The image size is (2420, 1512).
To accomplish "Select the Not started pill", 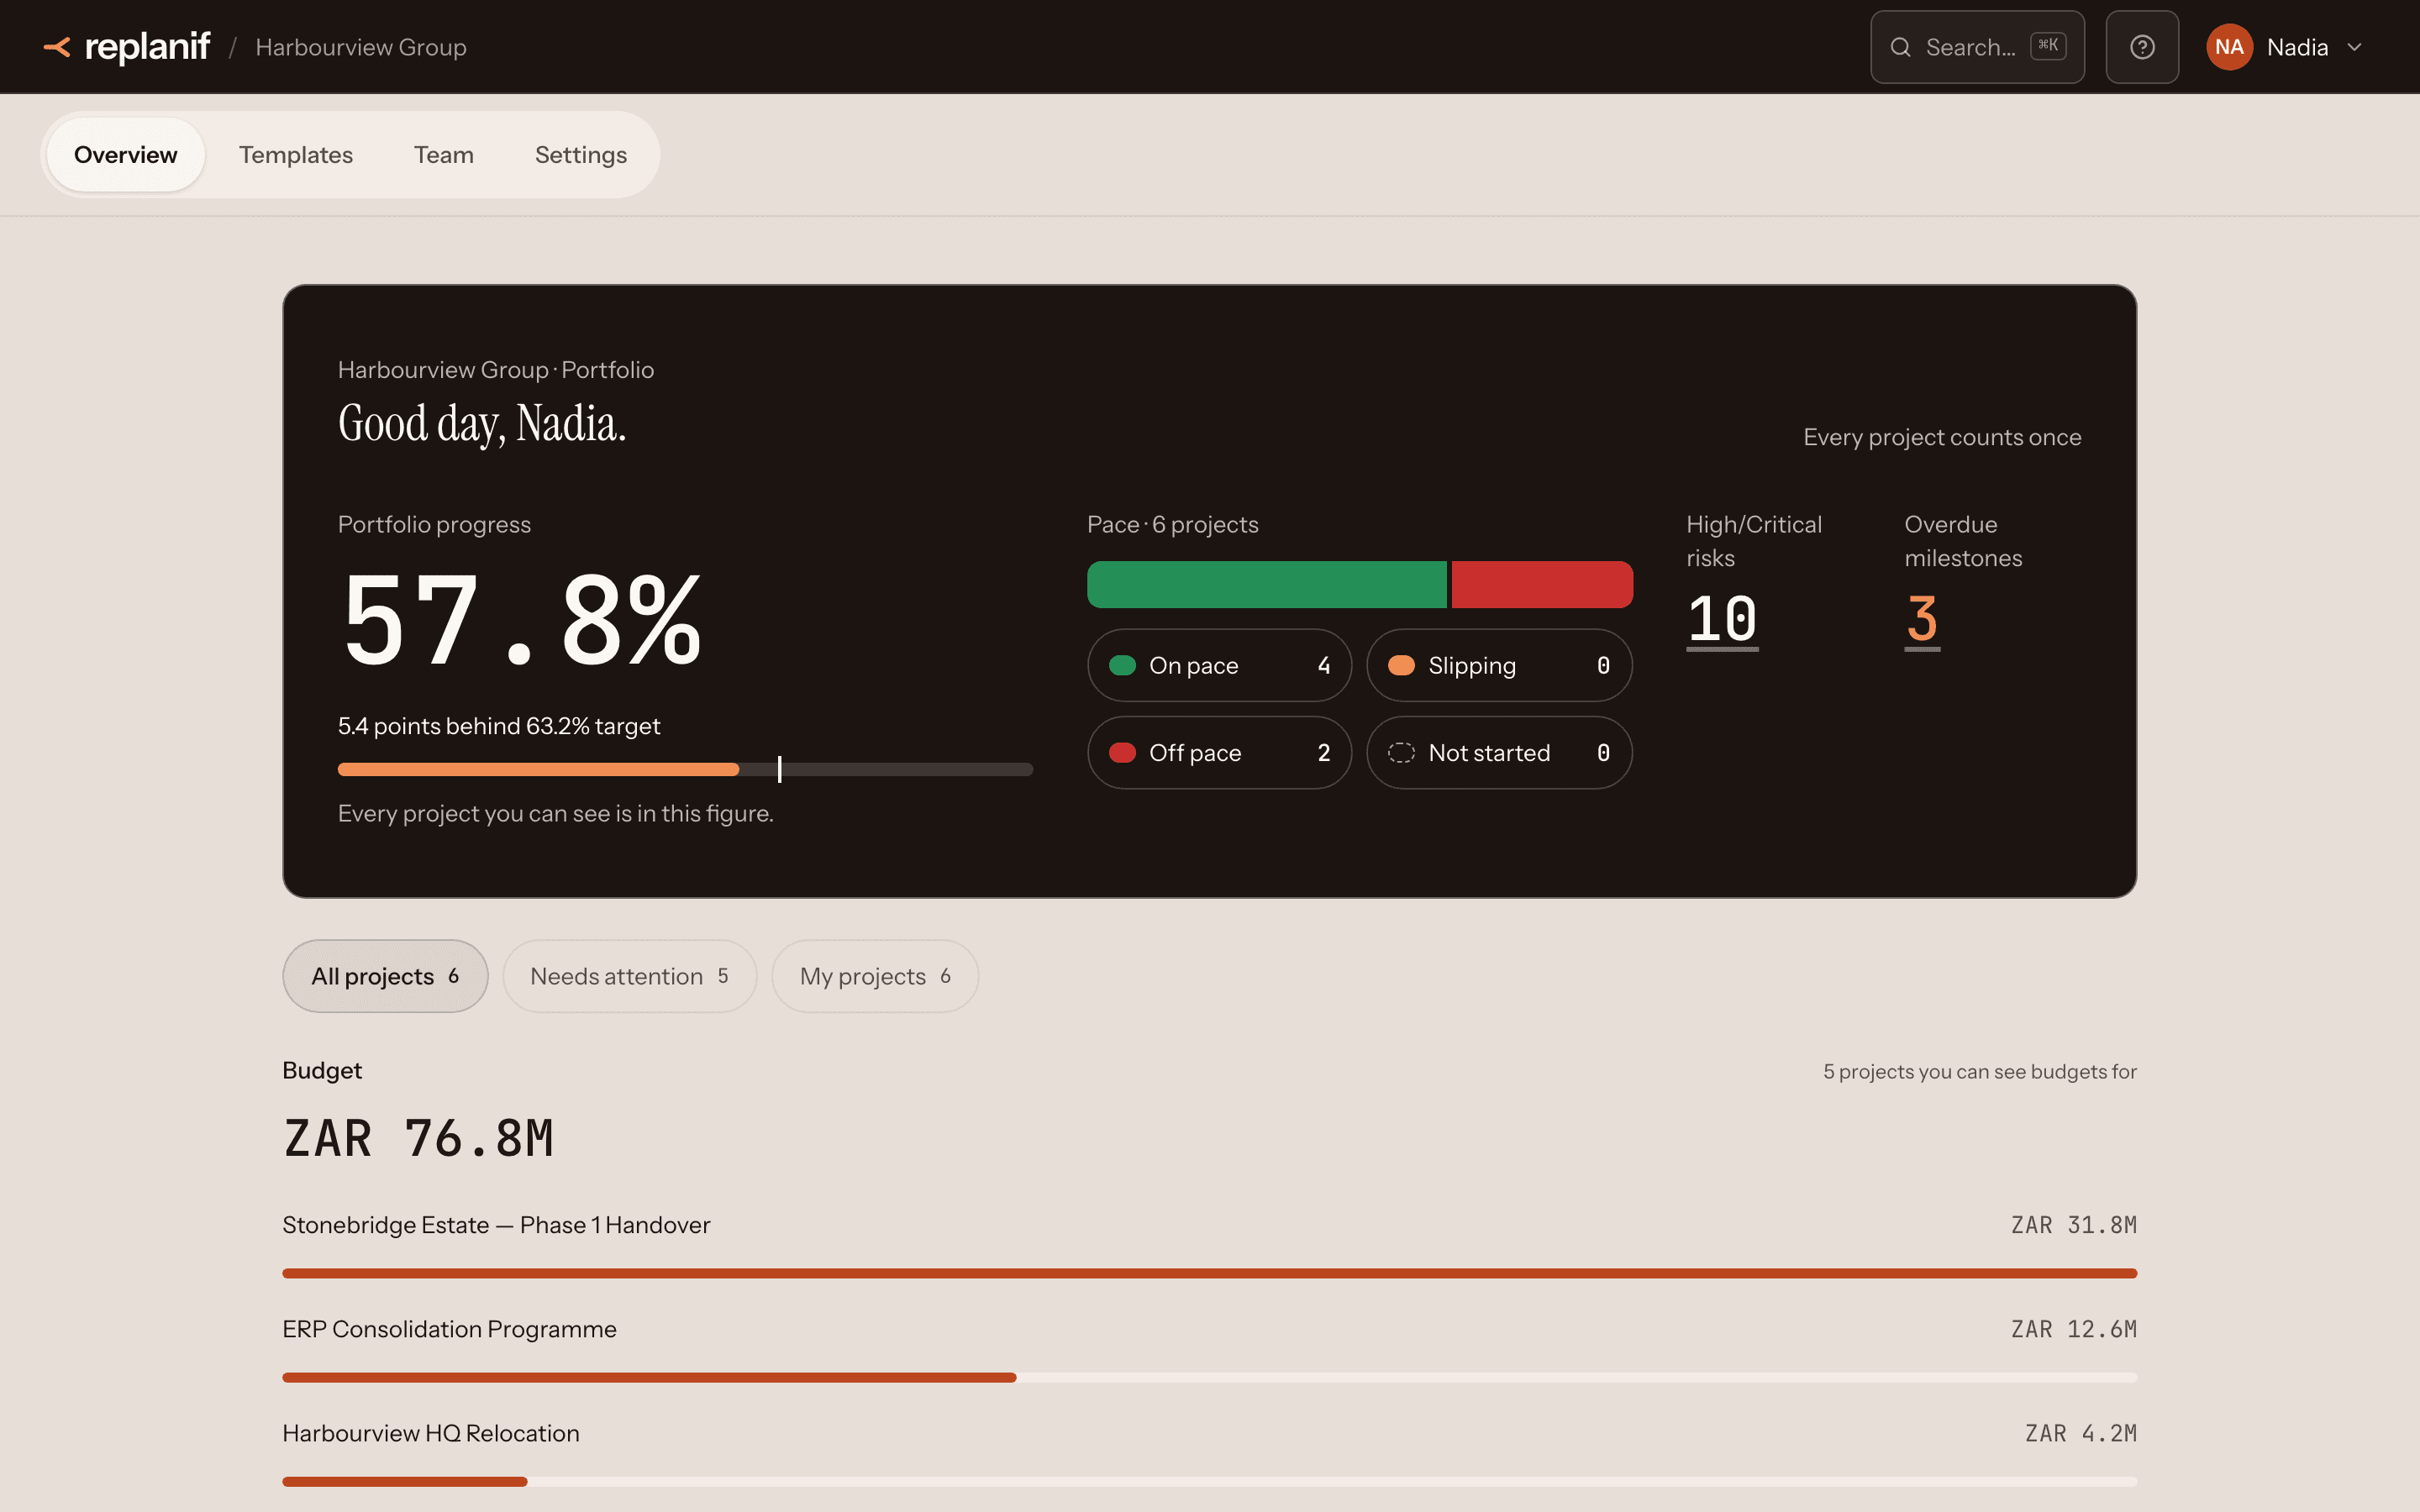I will (1499, 752).
